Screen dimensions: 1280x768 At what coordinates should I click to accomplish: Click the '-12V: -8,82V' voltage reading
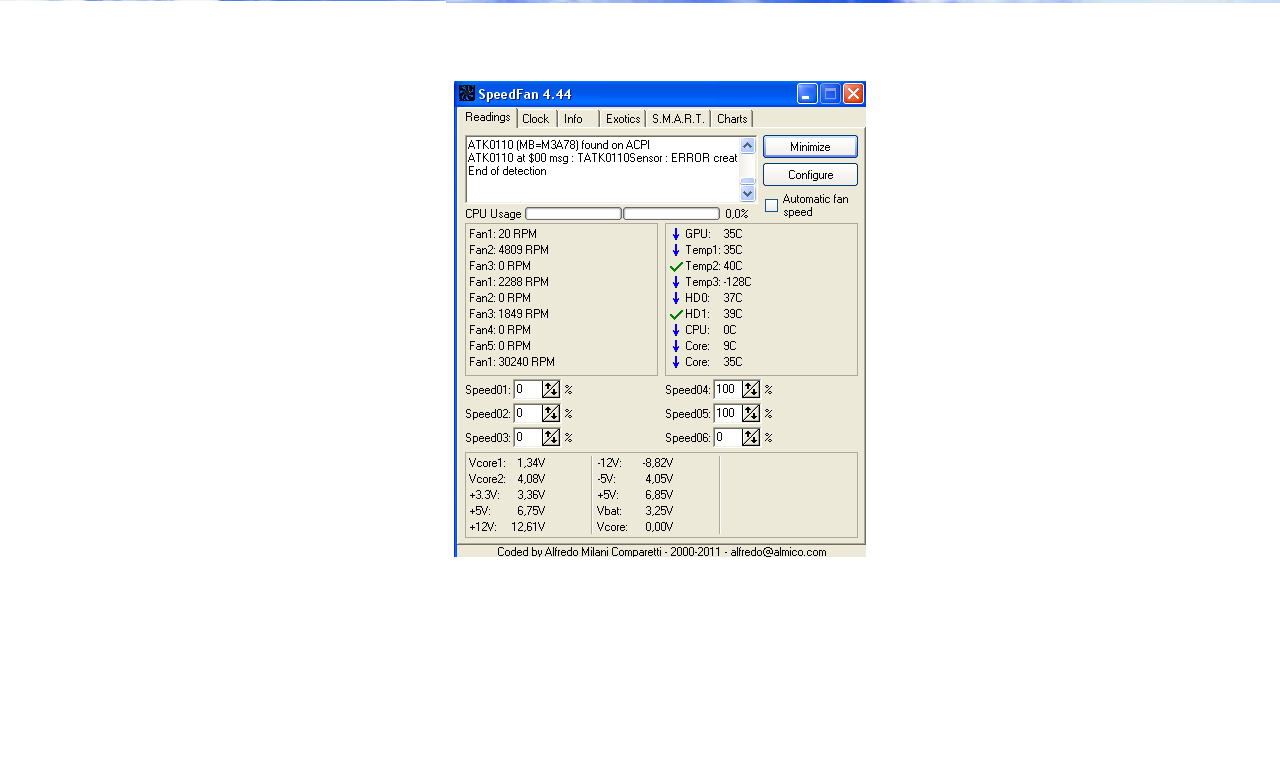[635, 463]
